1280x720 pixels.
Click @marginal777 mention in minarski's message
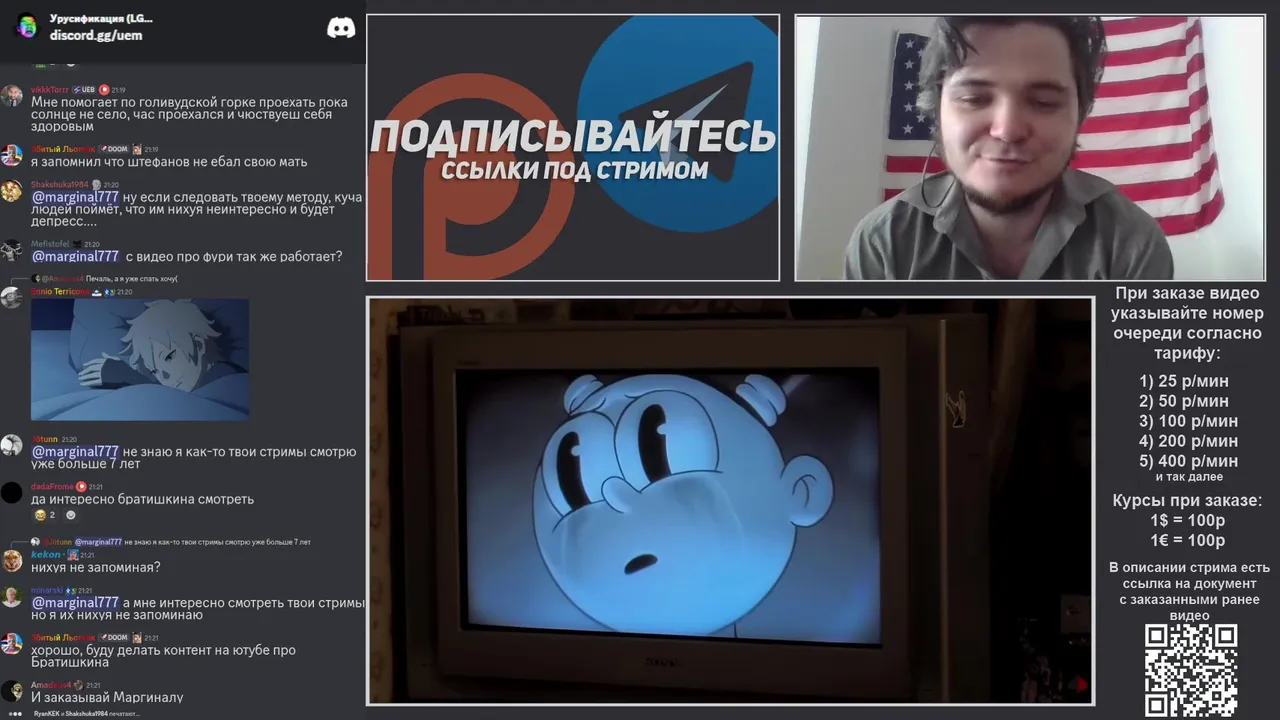point(75,603)
